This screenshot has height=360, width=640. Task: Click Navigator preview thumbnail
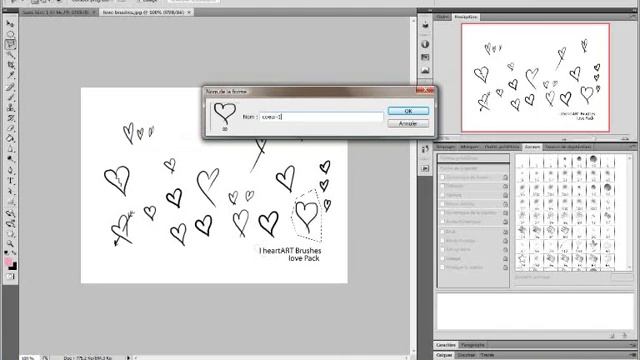coord(536,78)
